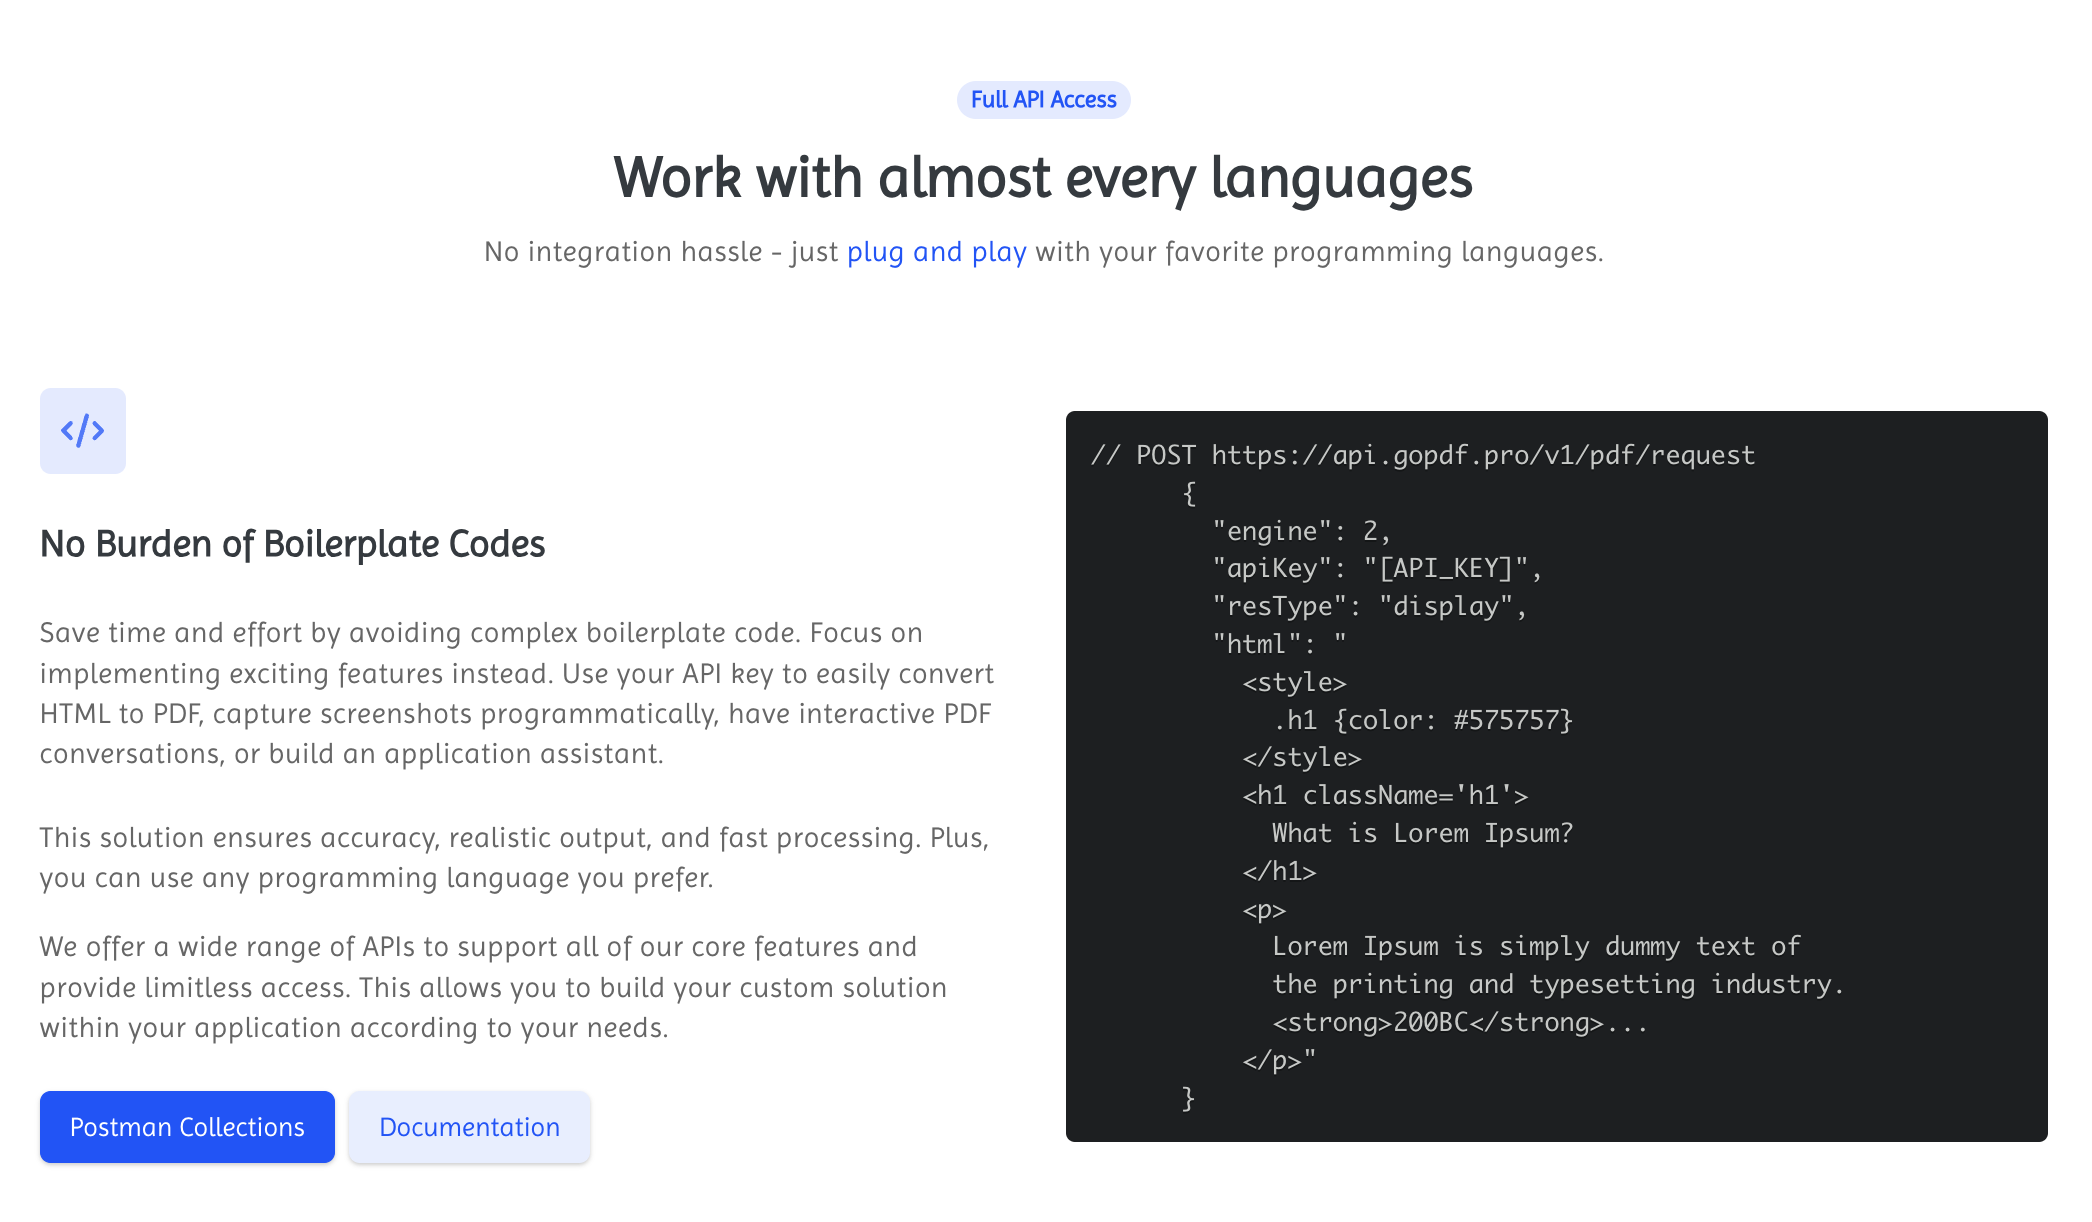The width and height of the screenshot is (2092, 1222).
Task: Click the POST API URL comment line
Action: coord(1423,455)
